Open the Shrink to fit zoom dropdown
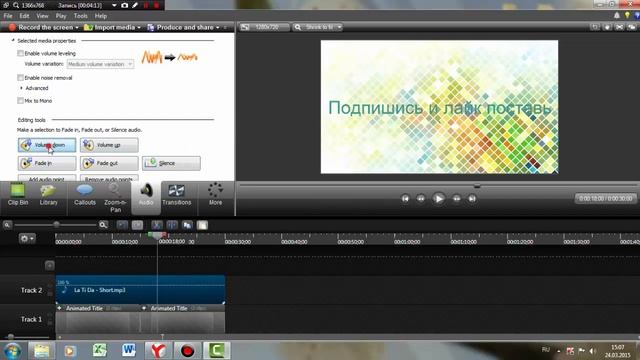 [x=318, y=27]
